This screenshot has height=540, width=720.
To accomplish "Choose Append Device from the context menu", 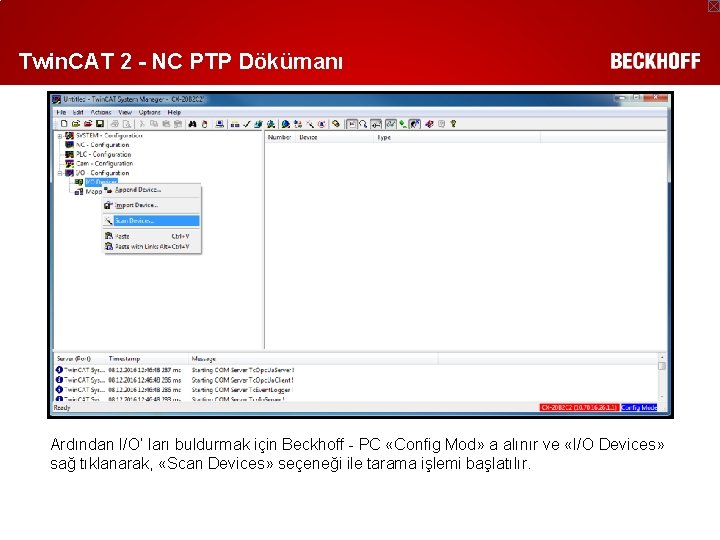I will pos(152,190).
